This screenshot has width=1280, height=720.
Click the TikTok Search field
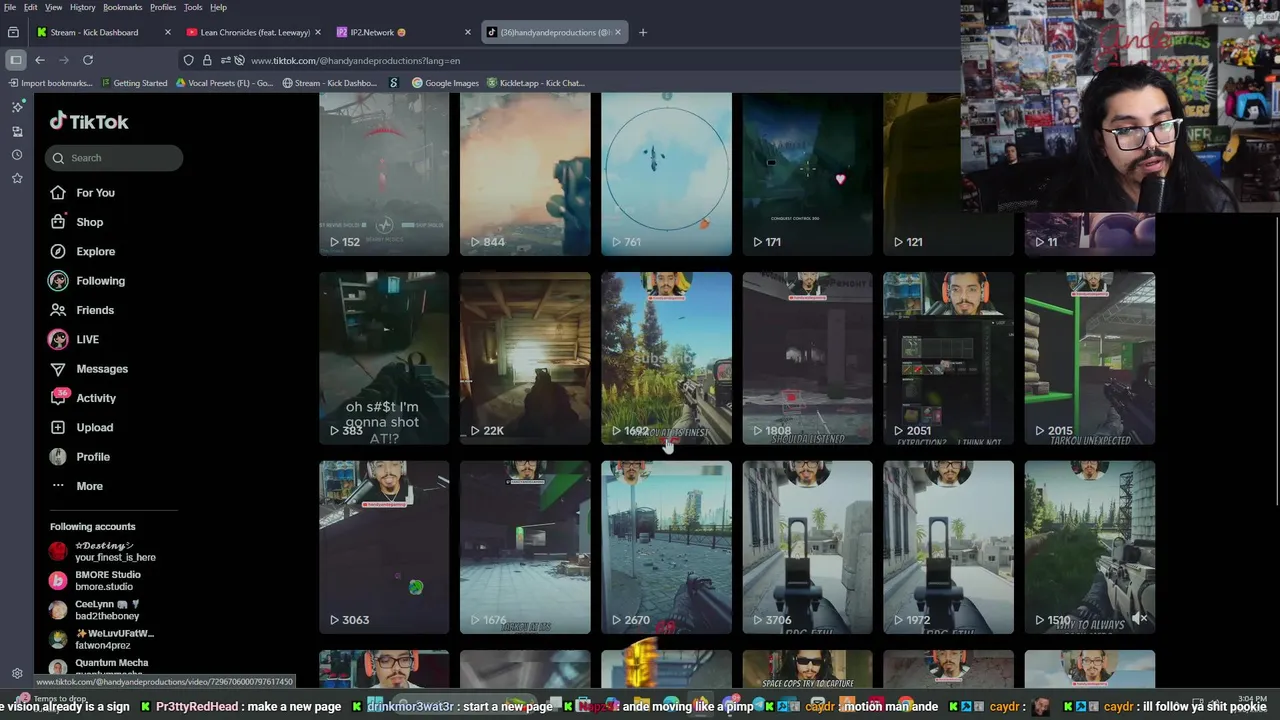point(114,158)
